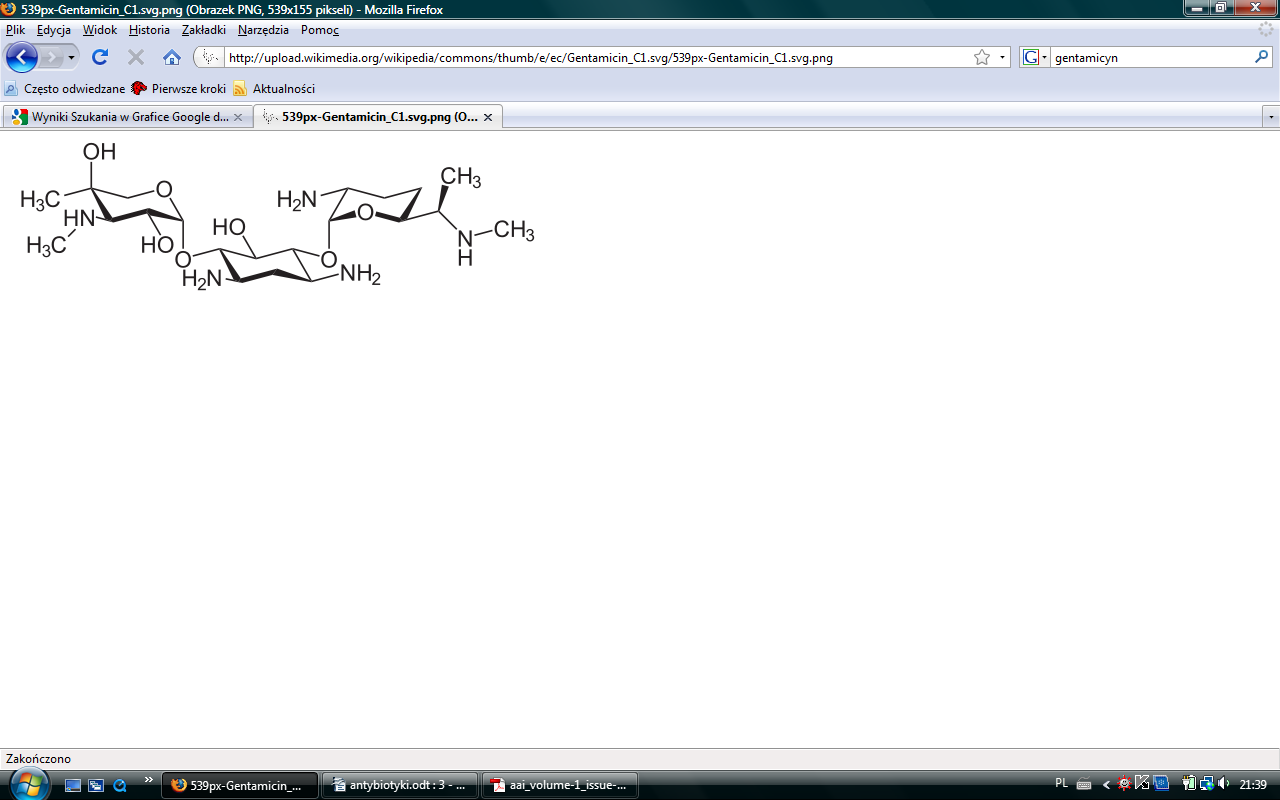Click the search box containing gentamicyn

(1150, 58)
